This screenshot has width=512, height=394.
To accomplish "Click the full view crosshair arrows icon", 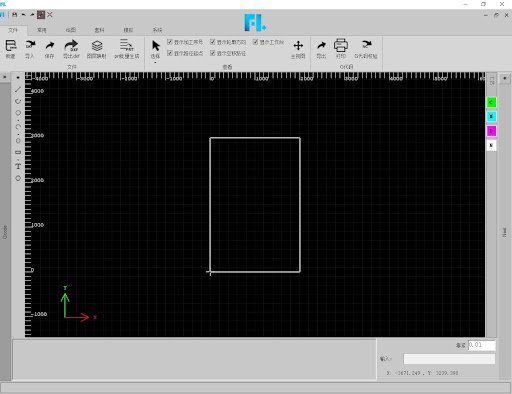I will point(298,45).
